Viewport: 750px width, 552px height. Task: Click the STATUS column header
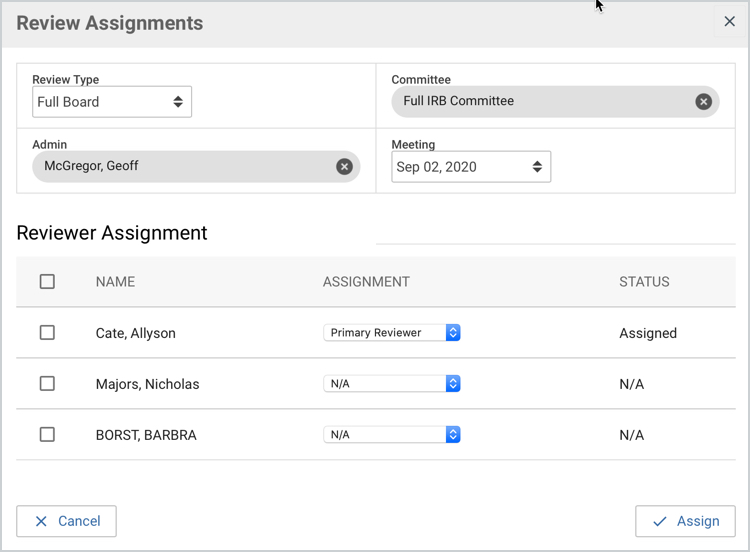pyautogui.click(x=644, y=282)
